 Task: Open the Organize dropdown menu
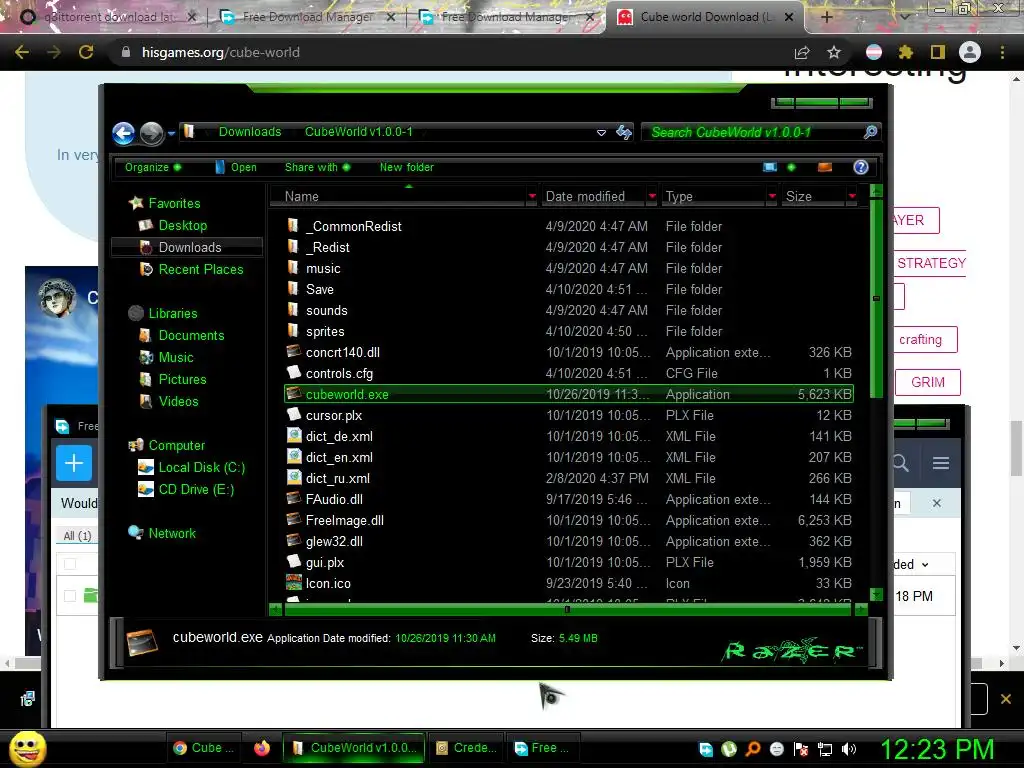(x=153, y=167)
